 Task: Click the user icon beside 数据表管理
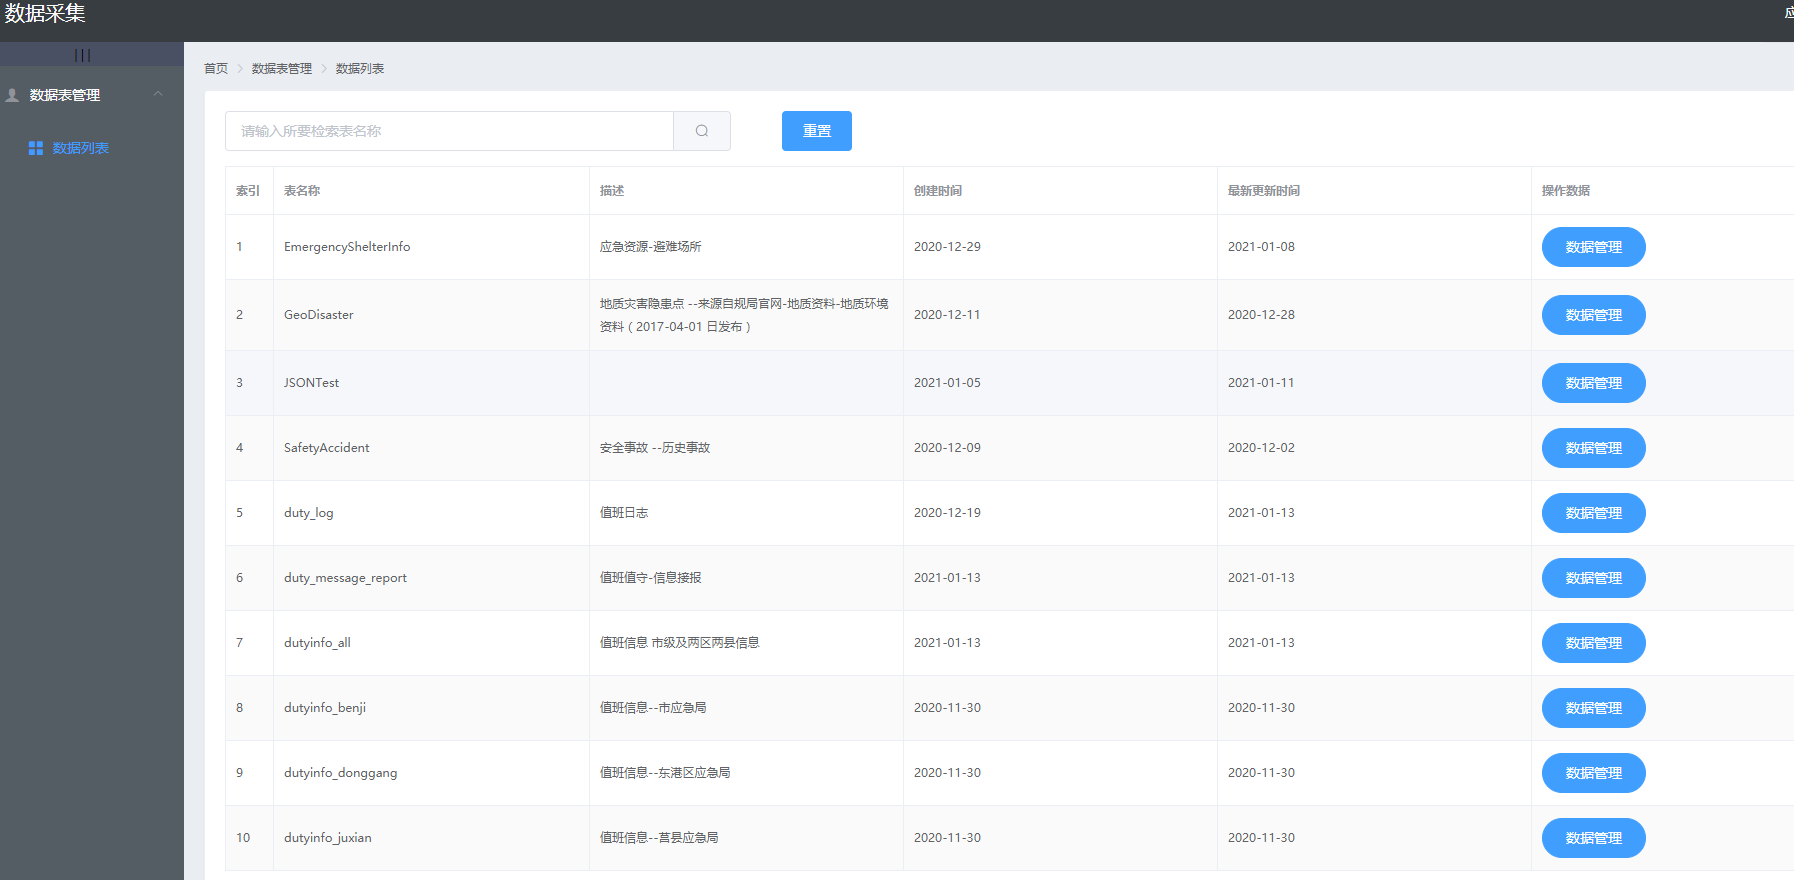13,95
